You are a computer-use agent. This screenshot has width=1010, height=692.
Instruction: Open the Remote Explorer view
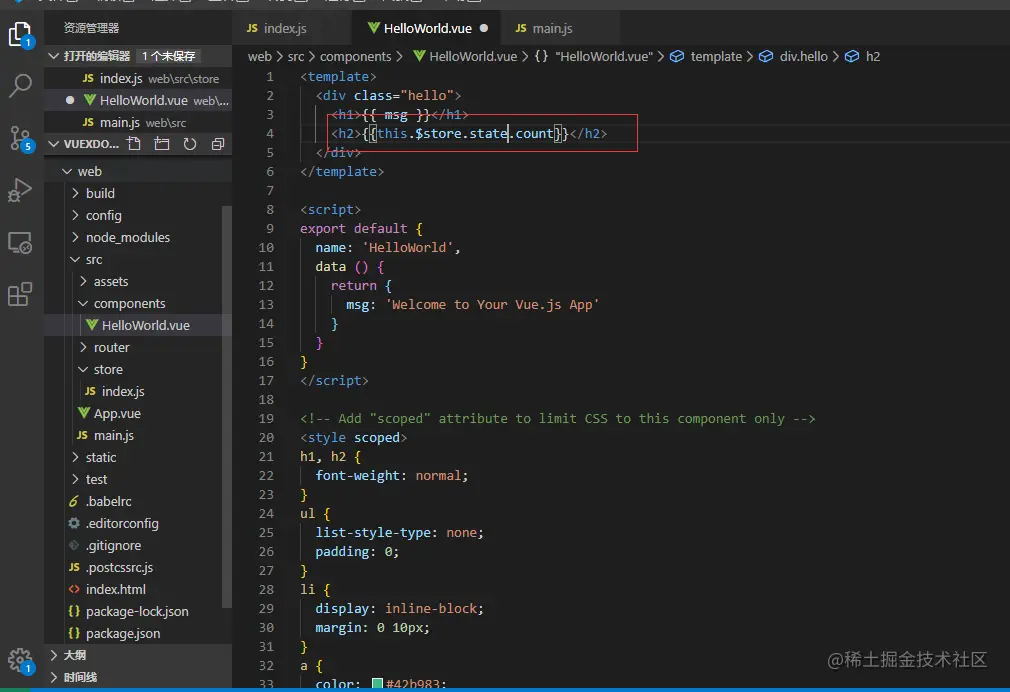click(x=20, y=243)
